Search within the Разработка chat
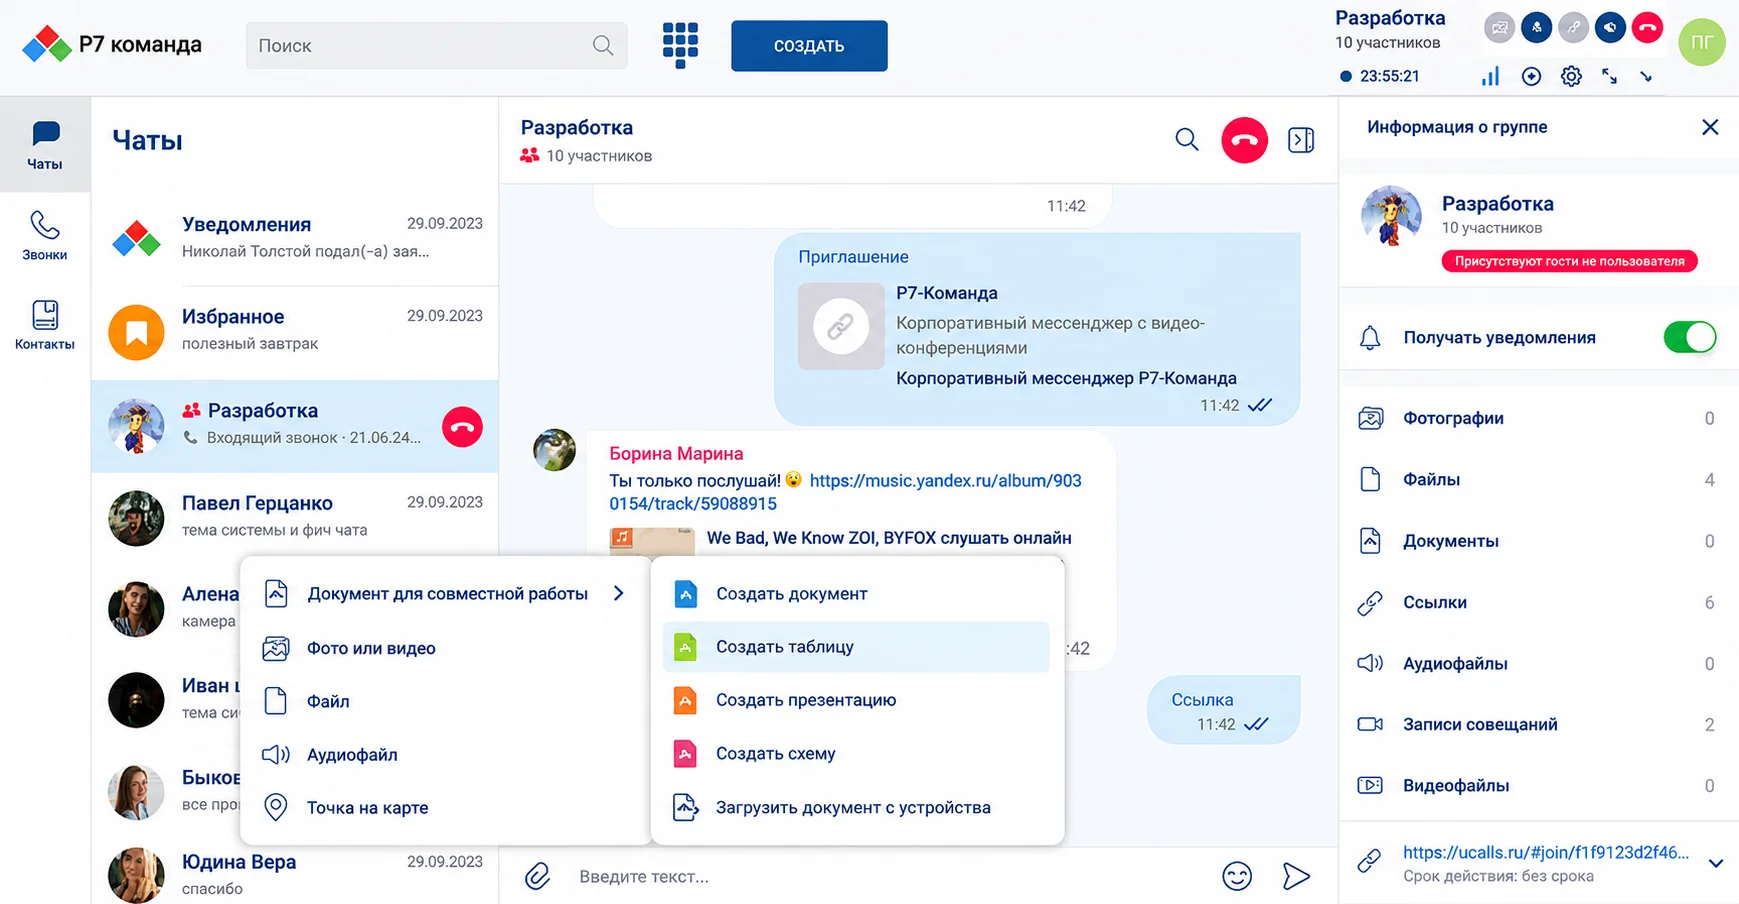Image resolution: width=1739 pixels, height=904 pixels. coord(1187,140)
